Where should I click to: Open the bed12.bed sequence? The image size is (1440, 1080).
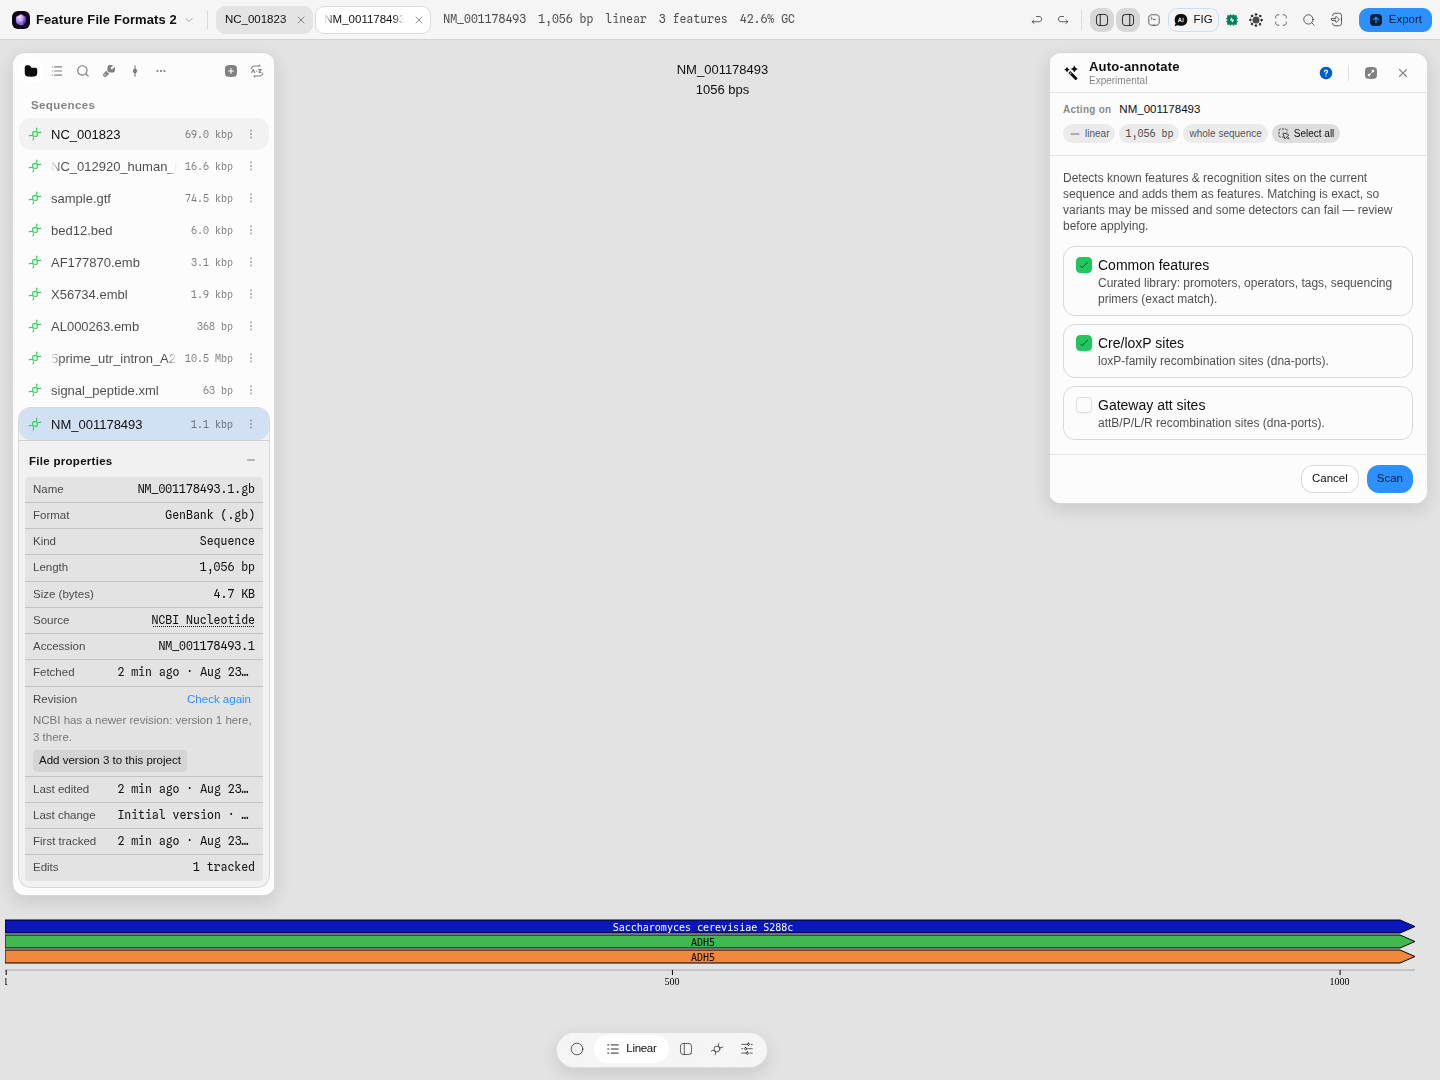144,230
